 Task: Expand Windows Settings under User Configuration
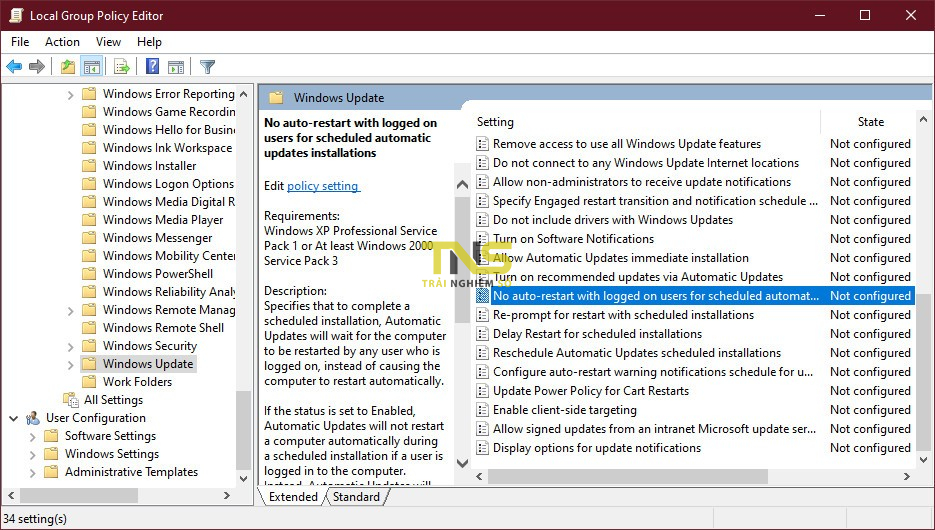tap(32, 454)
